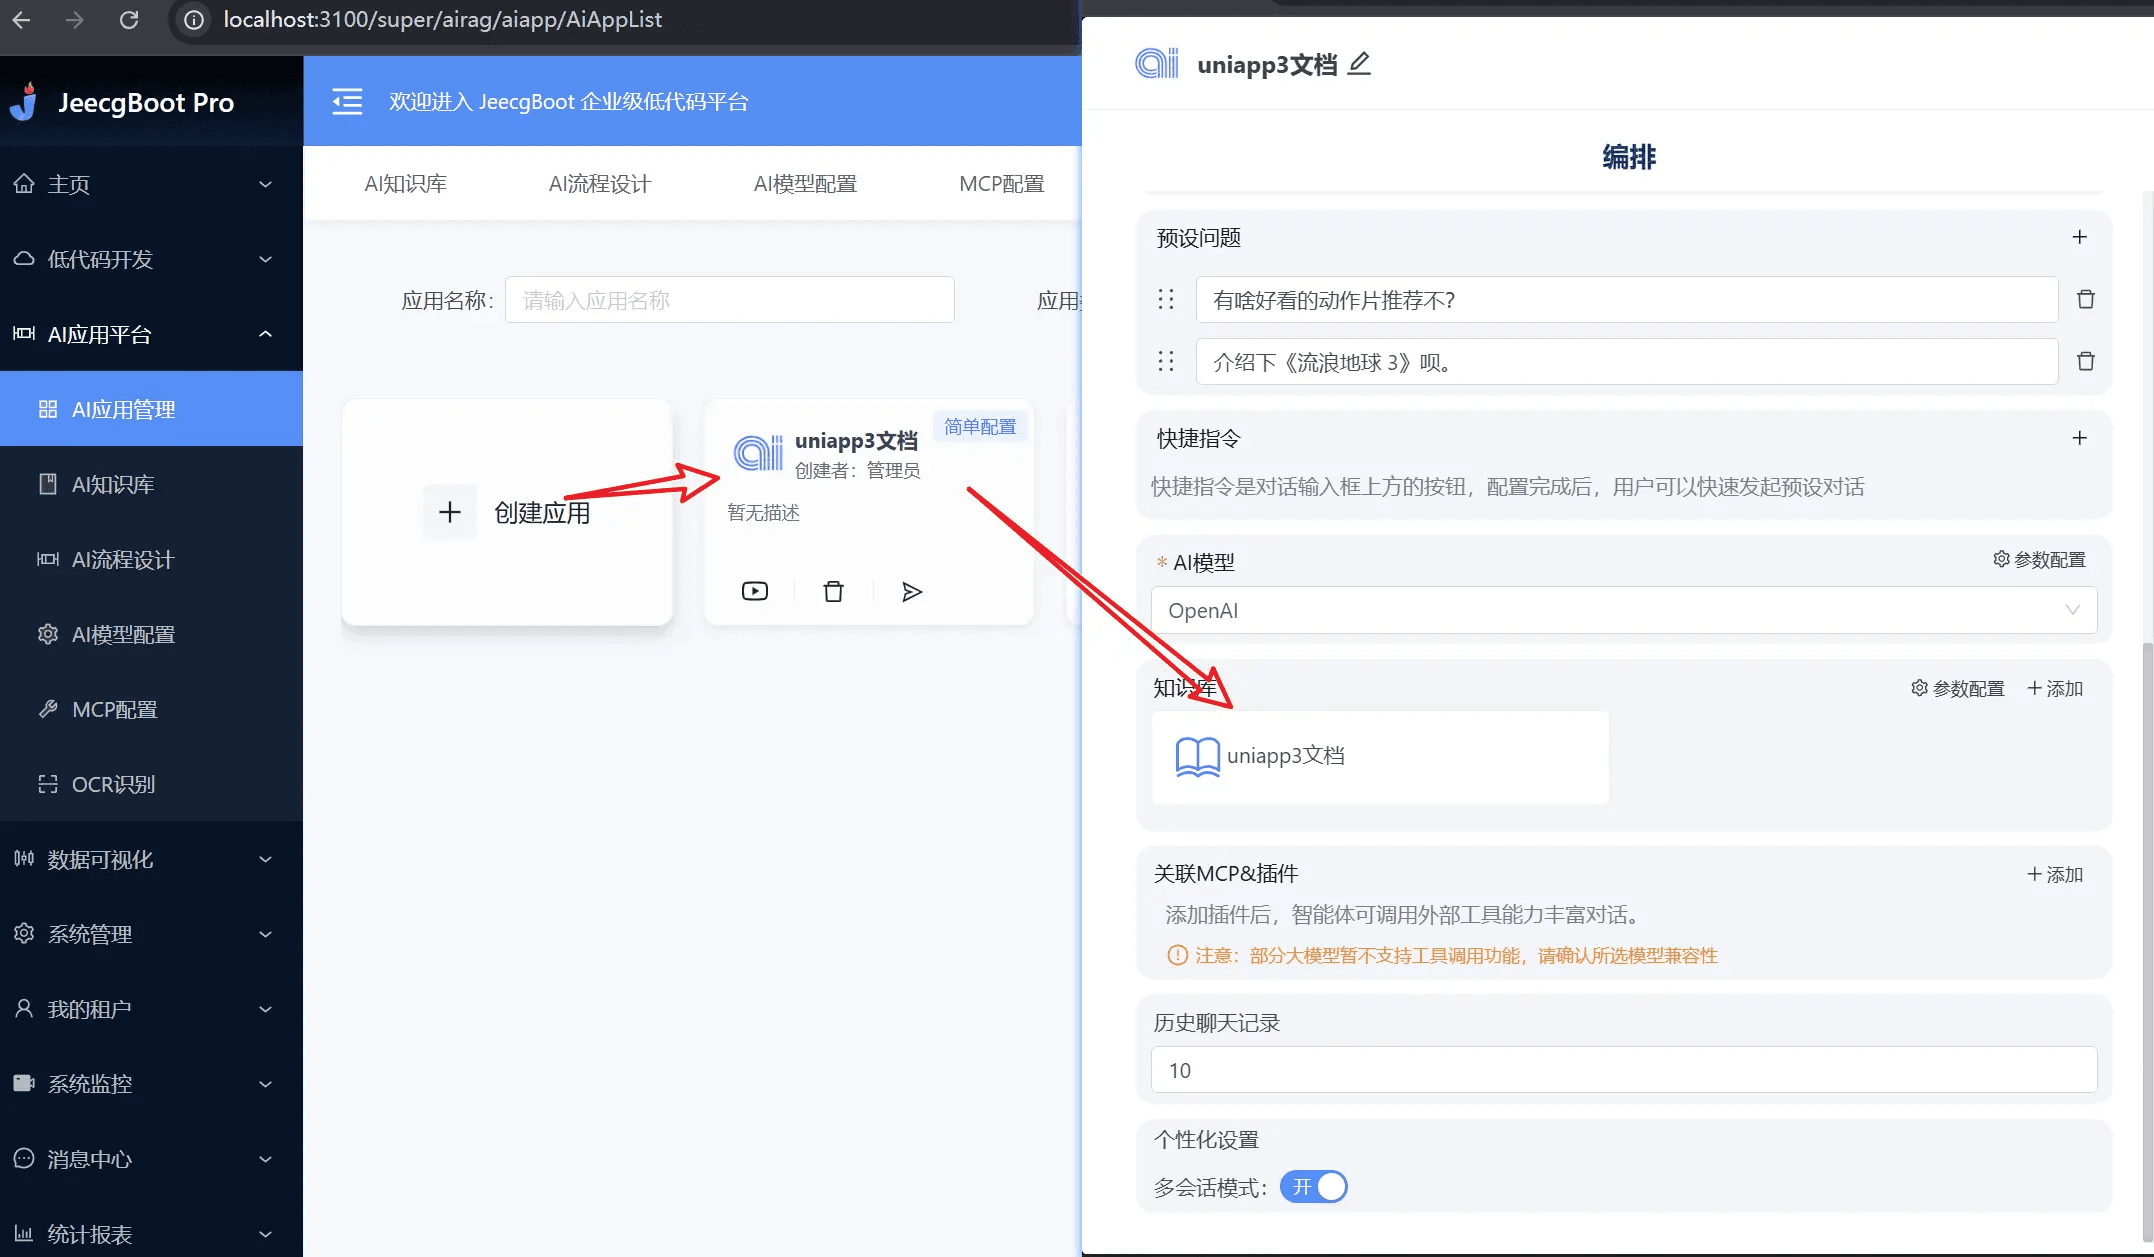
Task: Add a new preset question with plus icon
Action: (2079, 237)
